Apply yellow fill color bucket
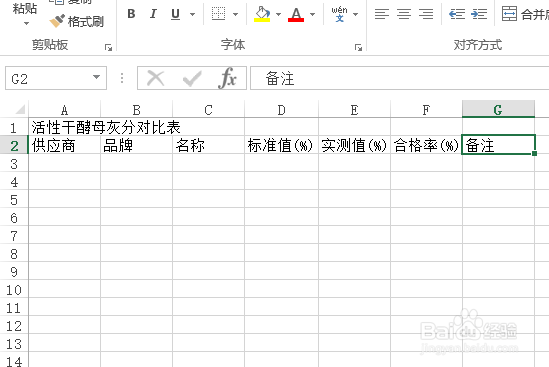The height and width of the screenshot is (367, 549). pyautogui.click(x=262, y=14)
